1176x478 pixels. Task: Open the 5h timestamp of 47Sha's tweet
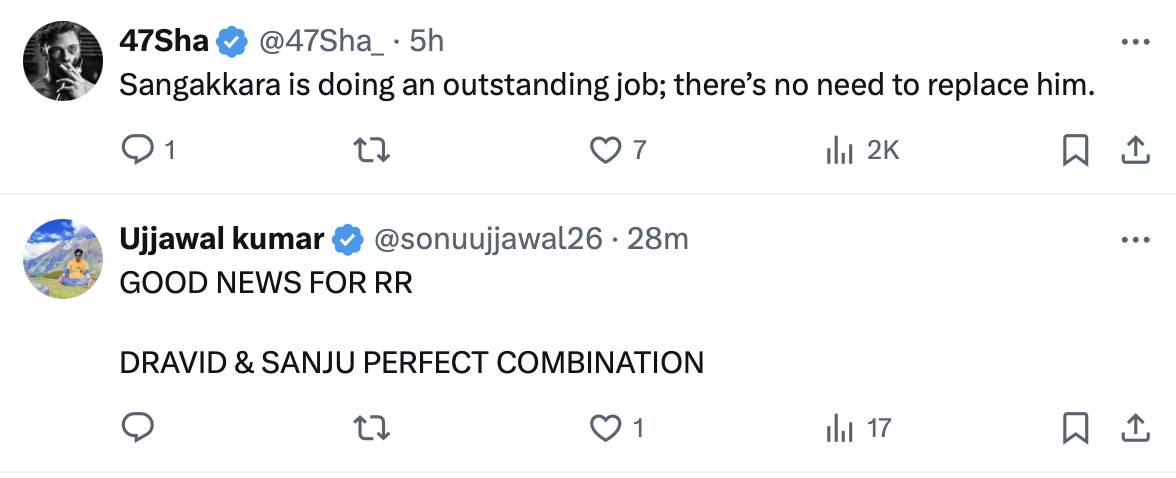[427, 41]
